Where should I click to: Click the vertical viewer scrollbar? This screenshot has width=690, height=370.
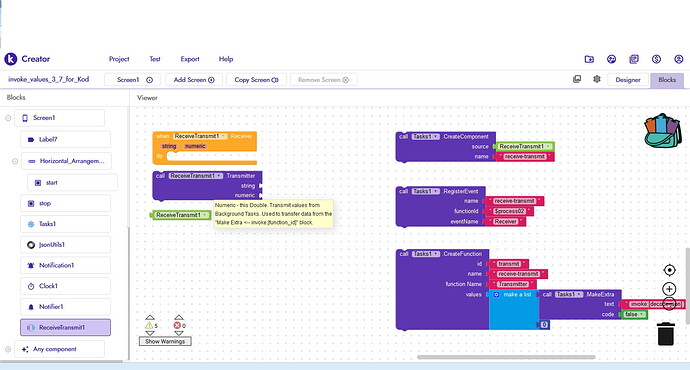[687, 286]
